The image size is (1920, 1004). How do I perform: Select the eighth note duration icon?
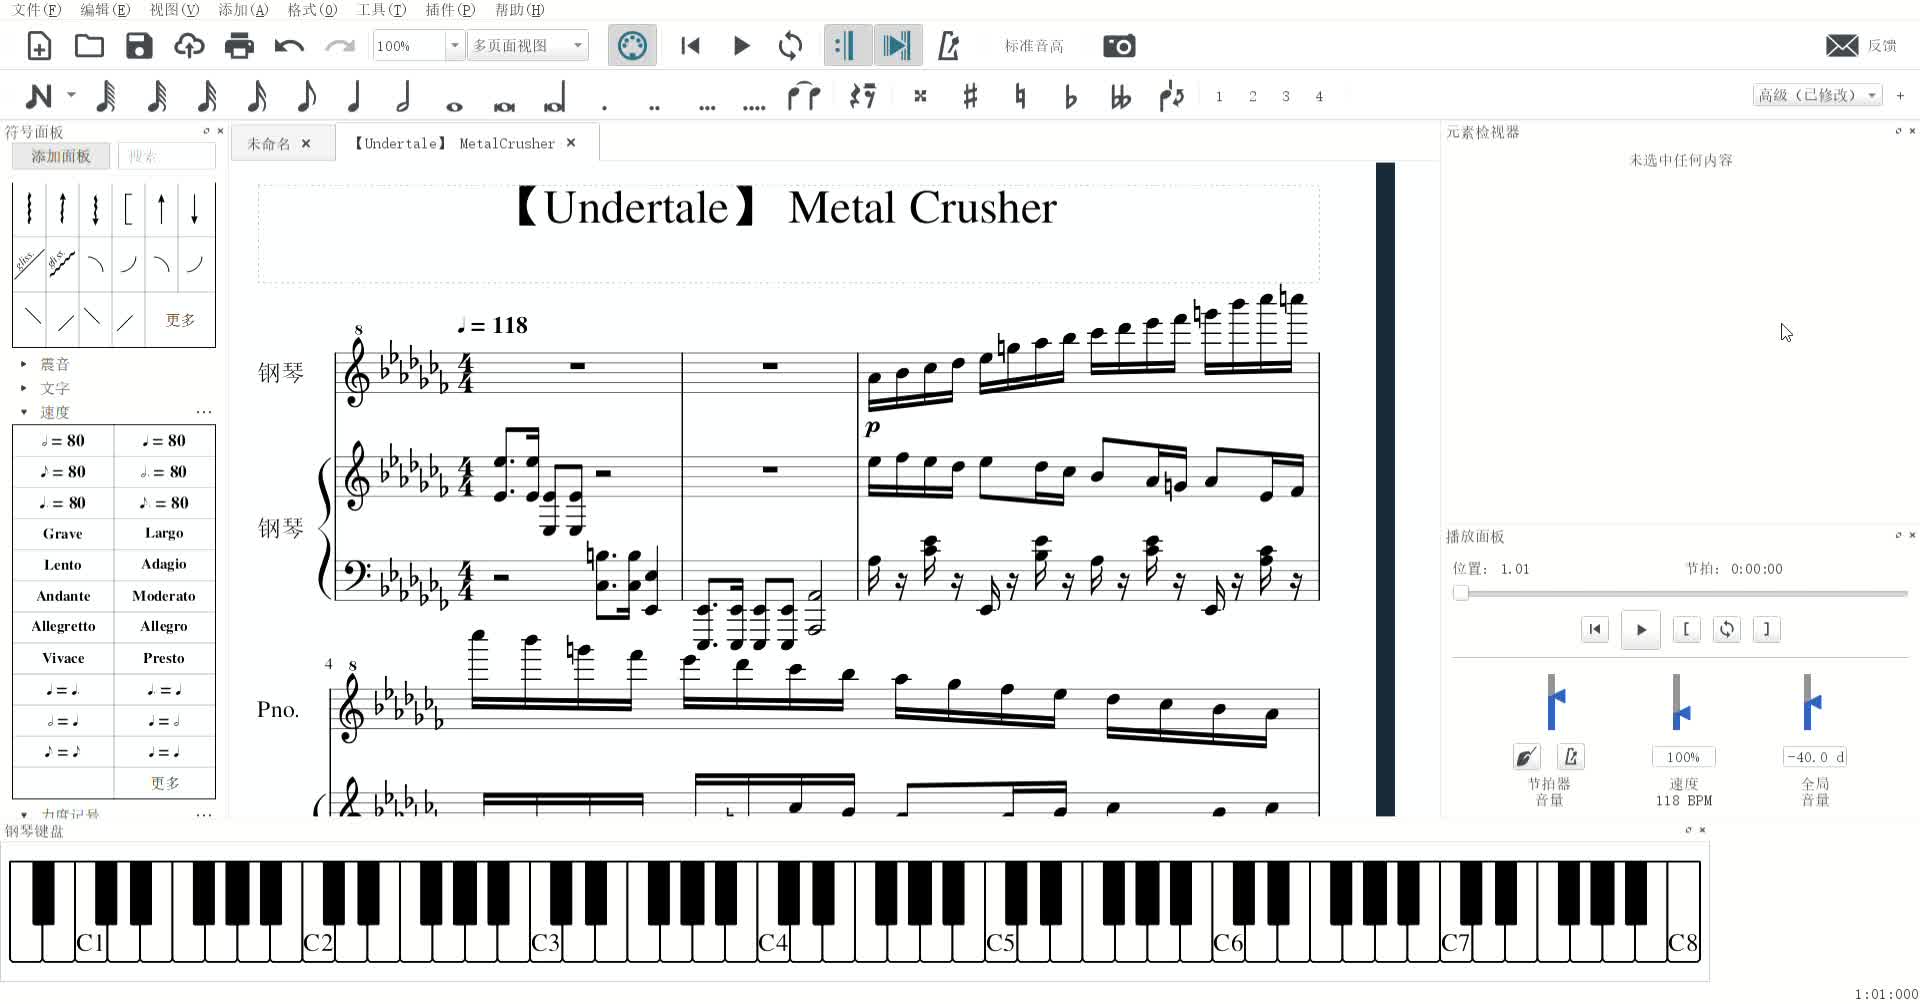tap(305, 96)
